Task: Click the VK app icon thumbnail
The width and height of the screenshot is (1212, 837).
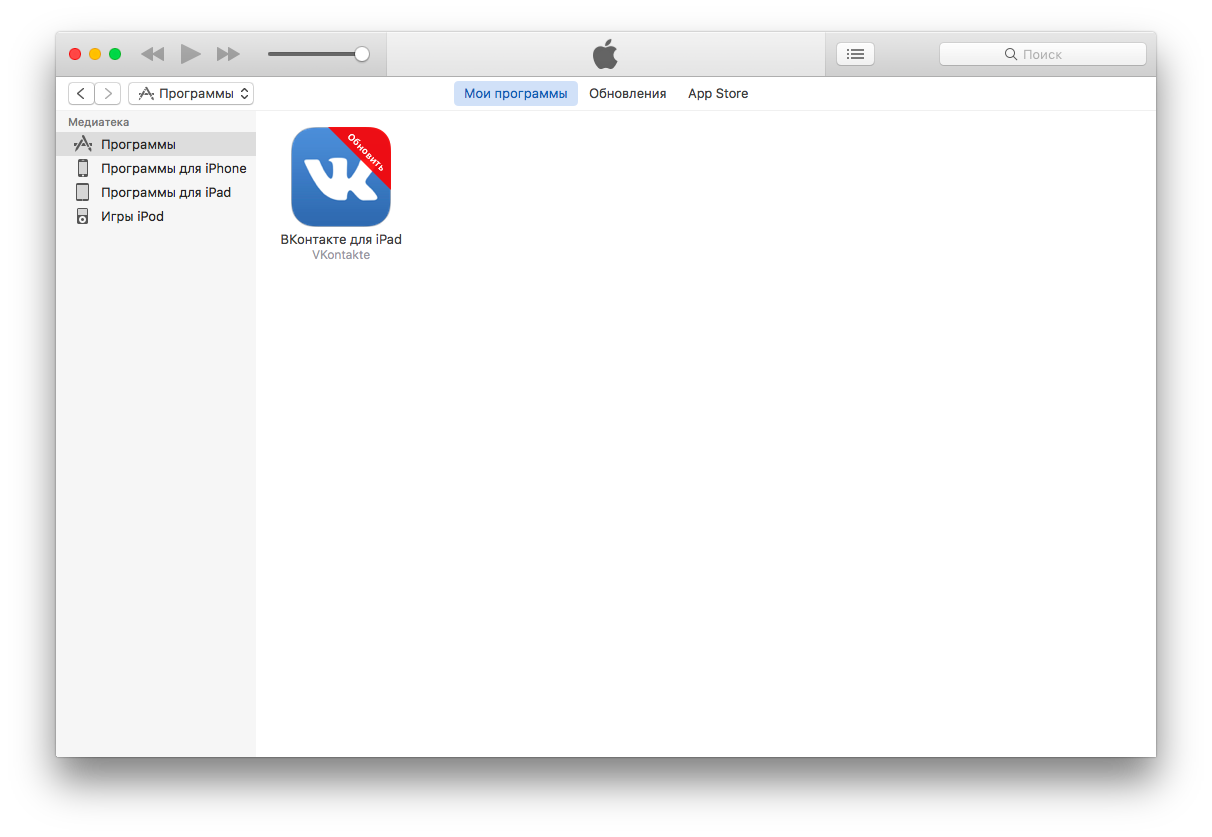Action: click(341, 177)
